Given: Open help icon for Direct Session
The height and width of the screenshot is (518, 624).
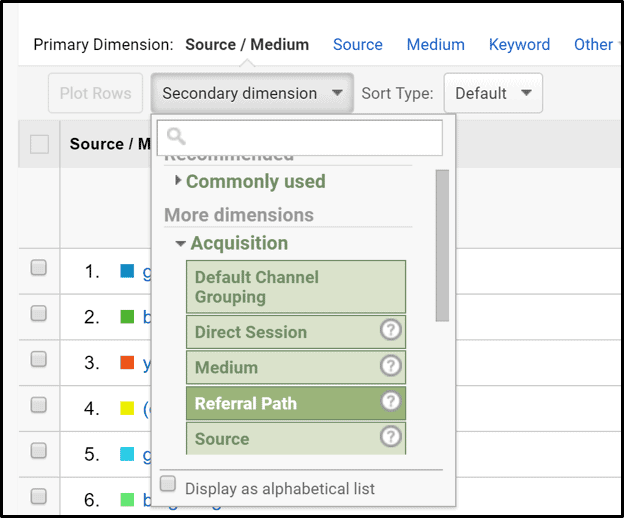Looking at the screenshot, I should coord(390,330).
